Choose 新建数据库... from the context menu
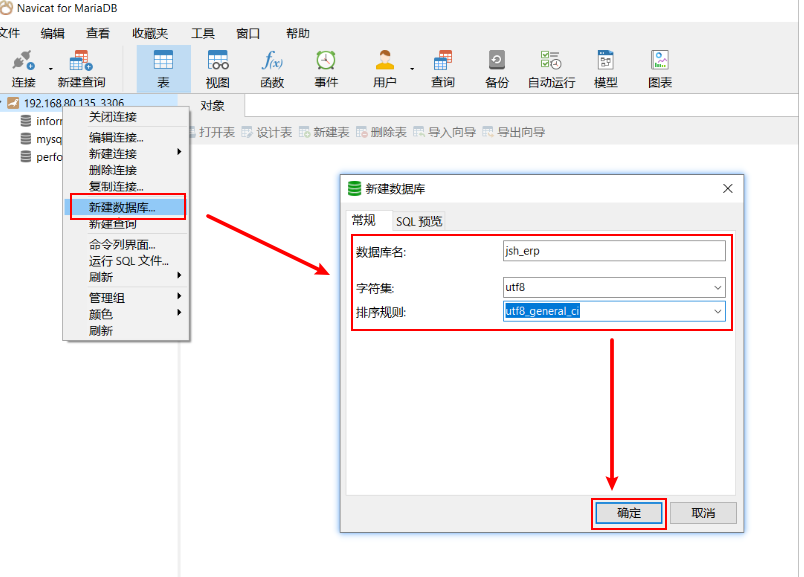This screenshot has height=577, width=804. (122, 208)
